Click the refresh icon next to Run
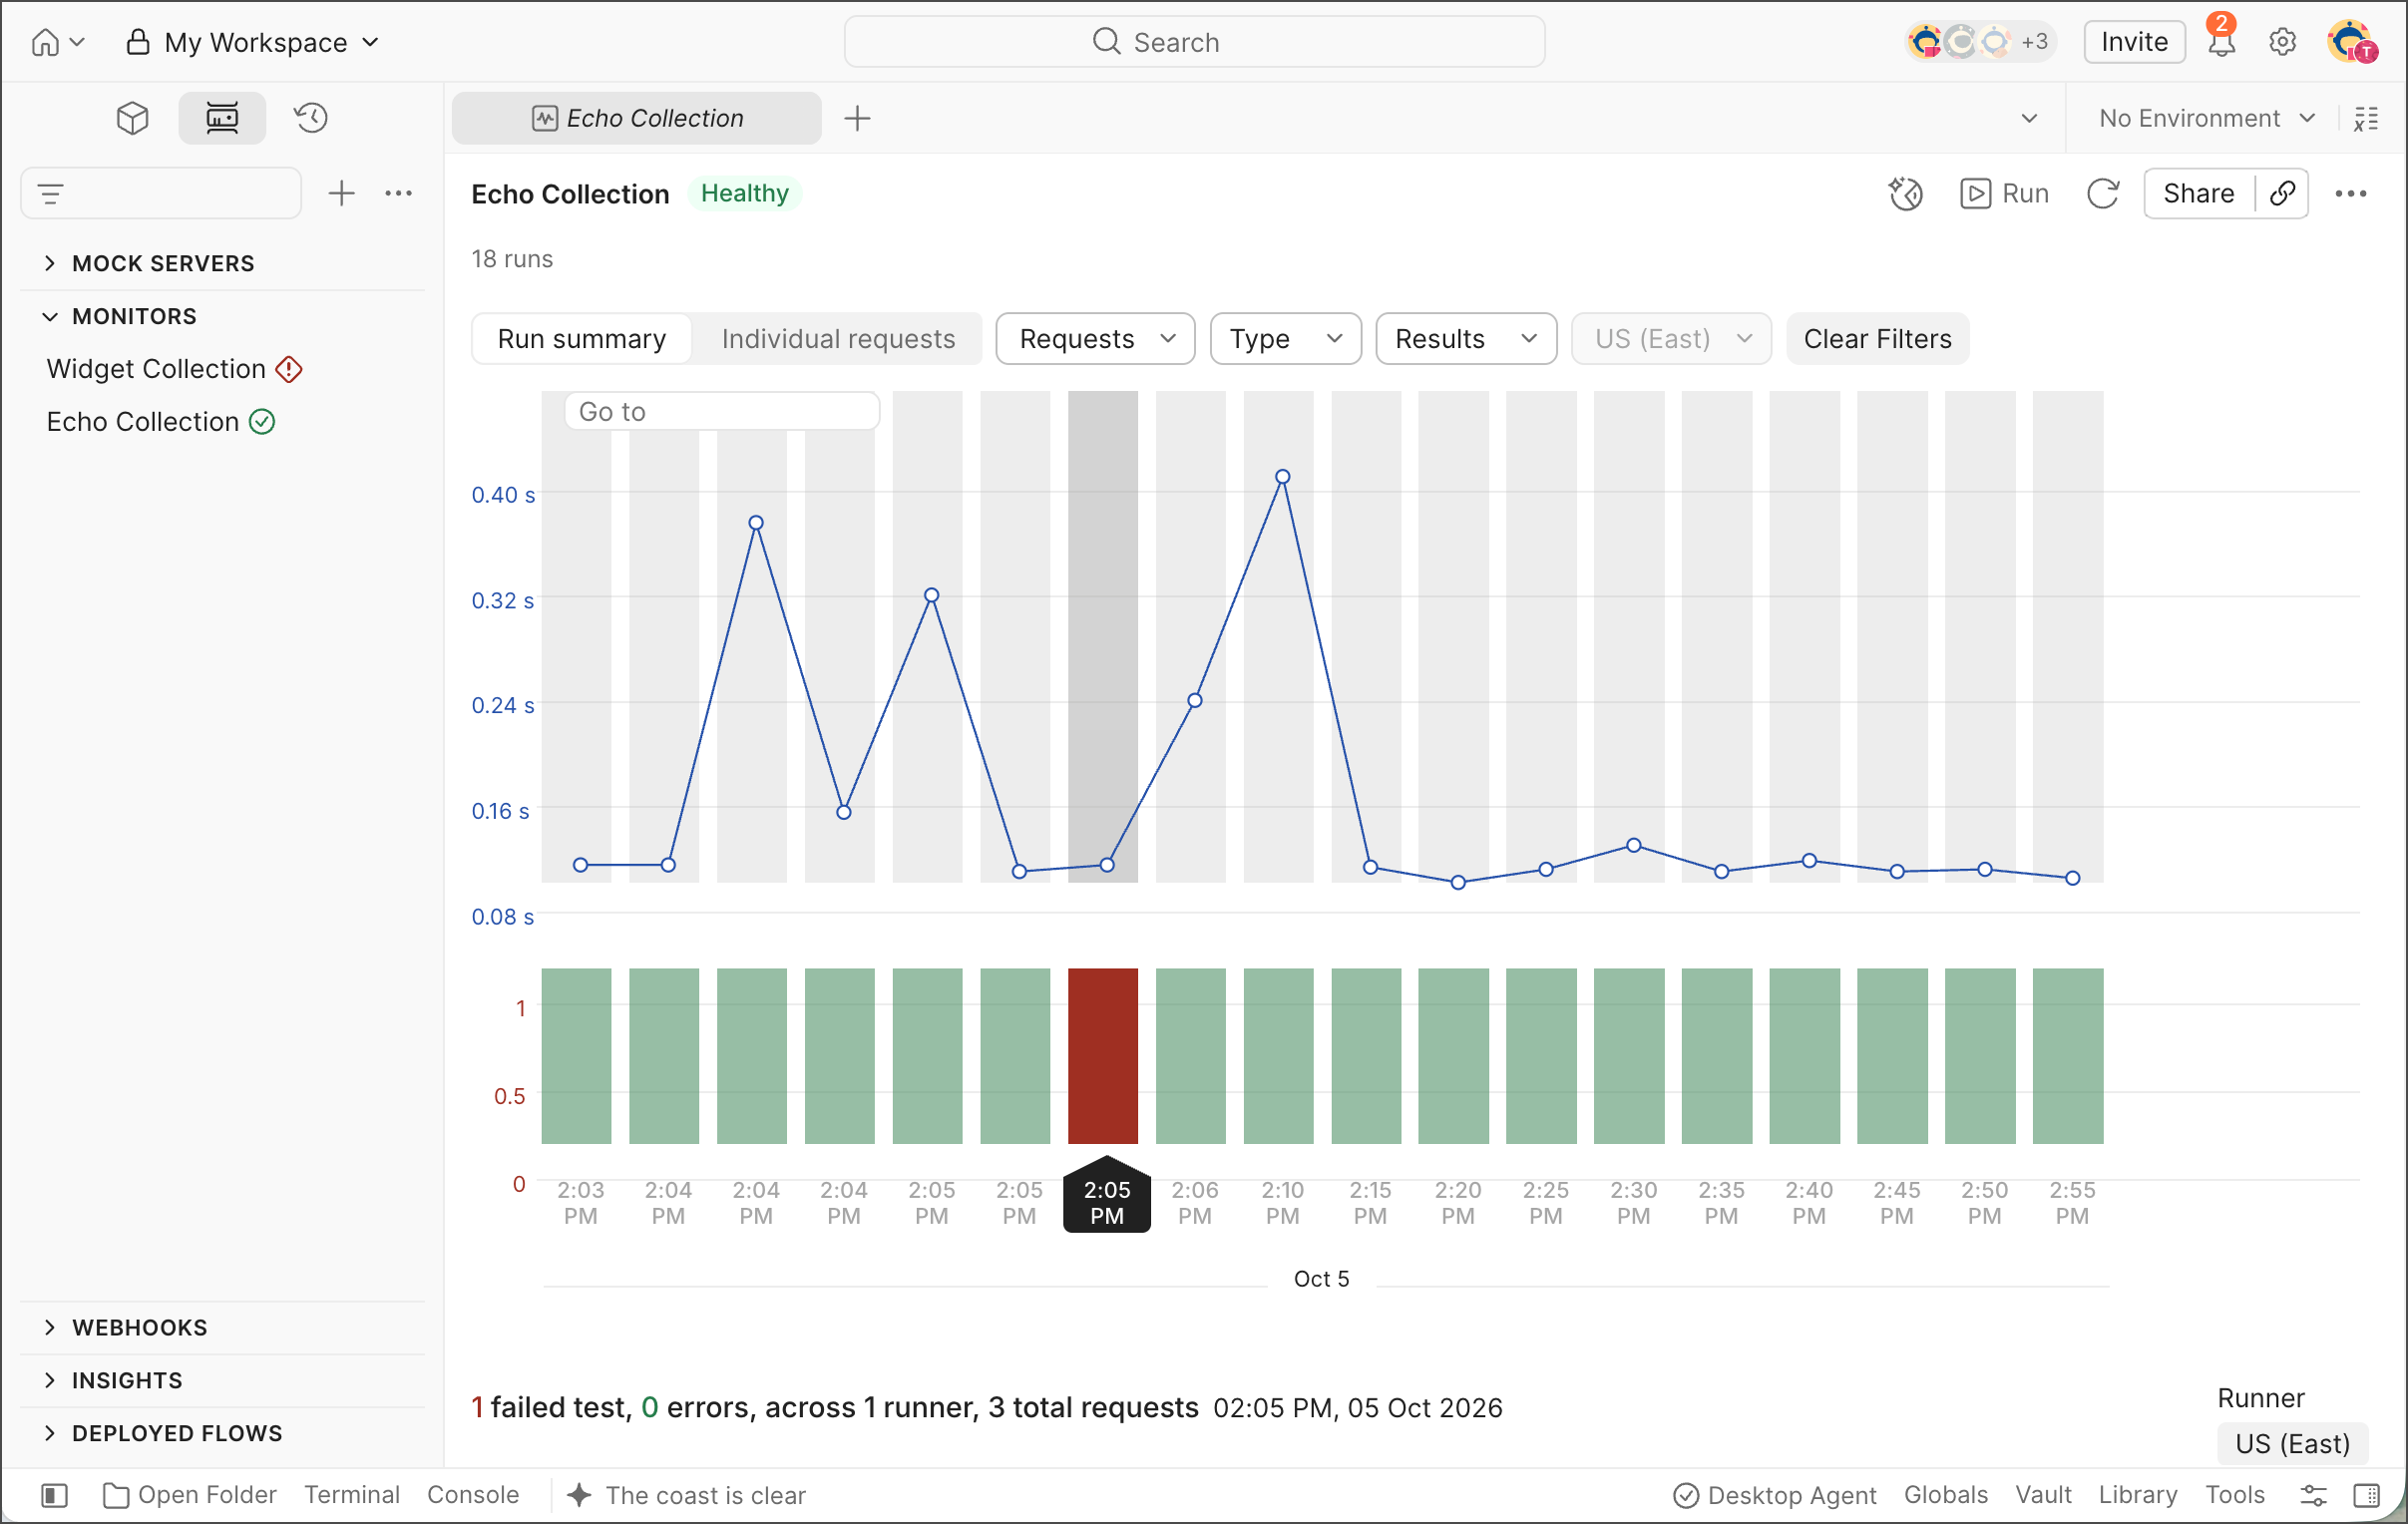2408x1524 pixels. point(2103,194)
